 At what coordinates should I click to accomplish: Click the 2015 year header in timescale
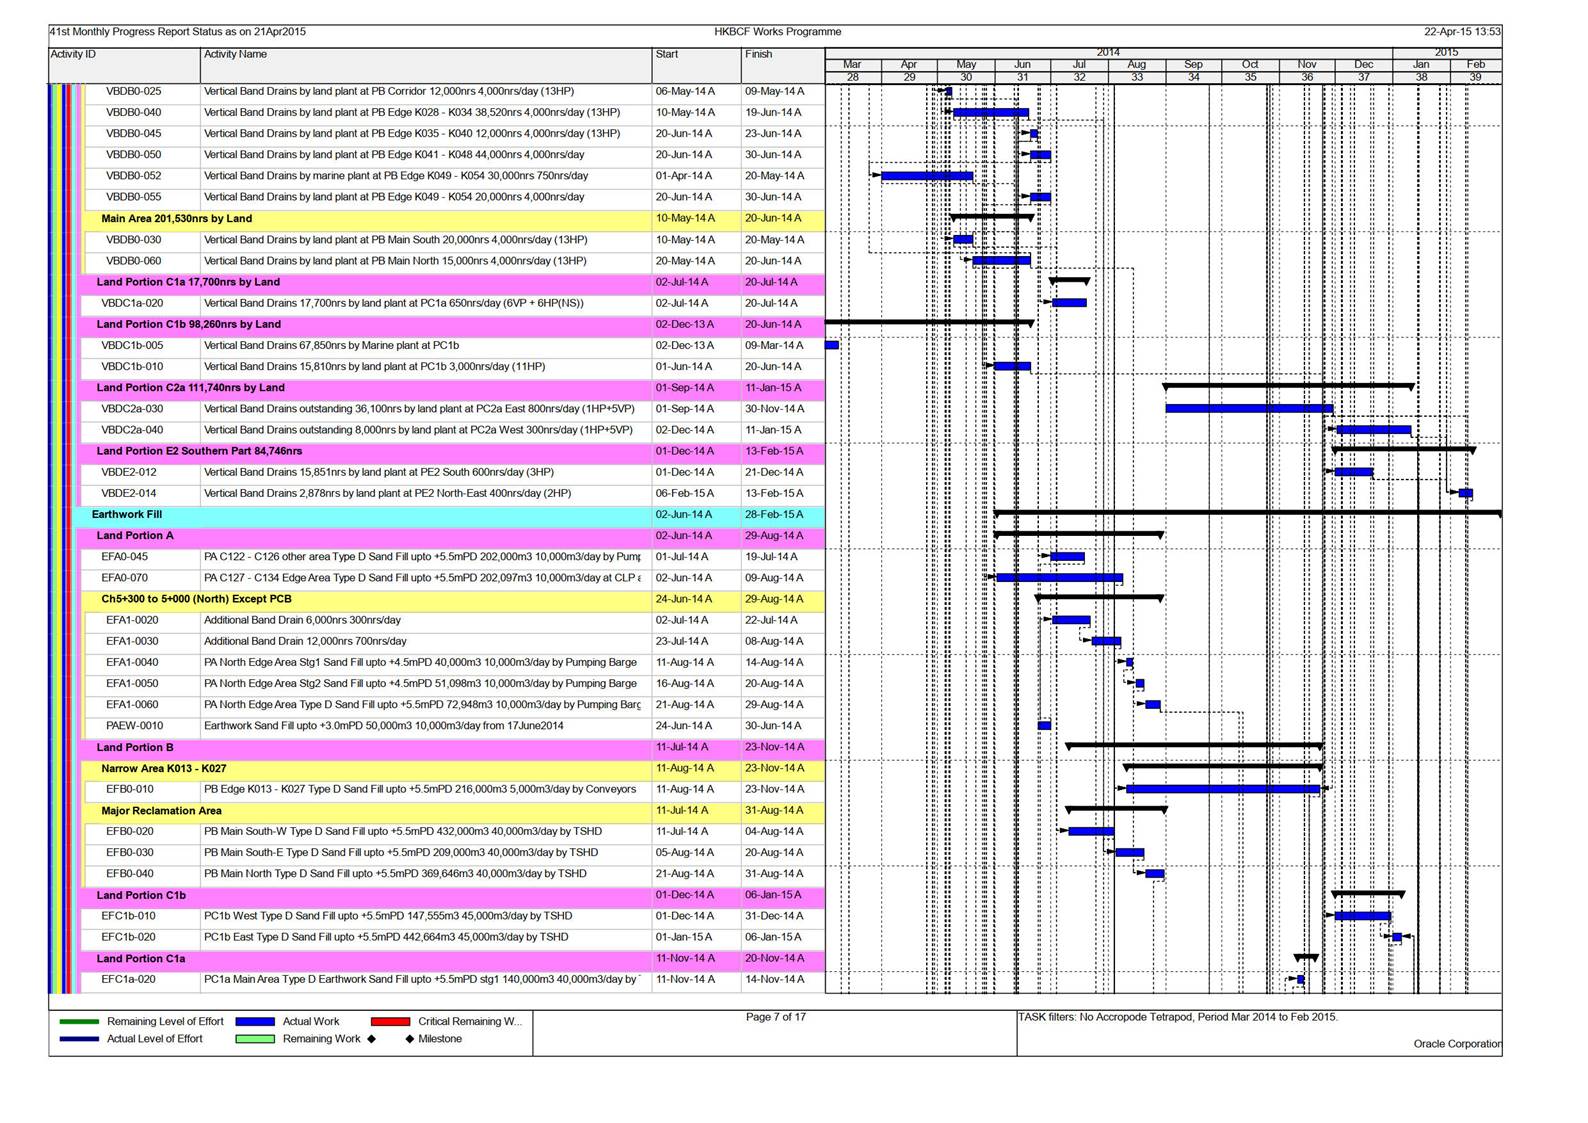[x=1447, y=53]
